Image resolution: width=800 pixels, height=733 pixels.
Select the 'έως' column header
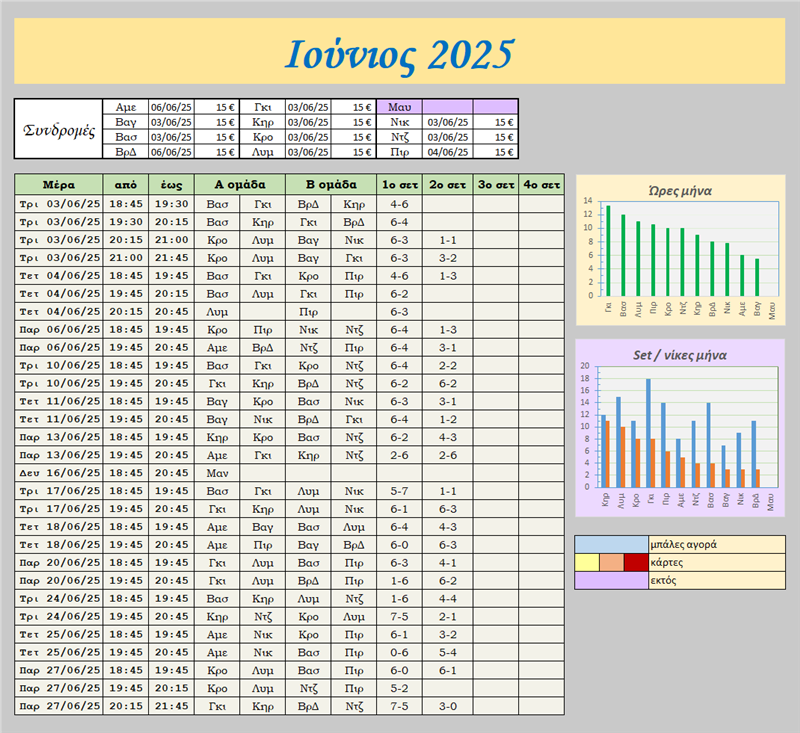tap(171, 185)
